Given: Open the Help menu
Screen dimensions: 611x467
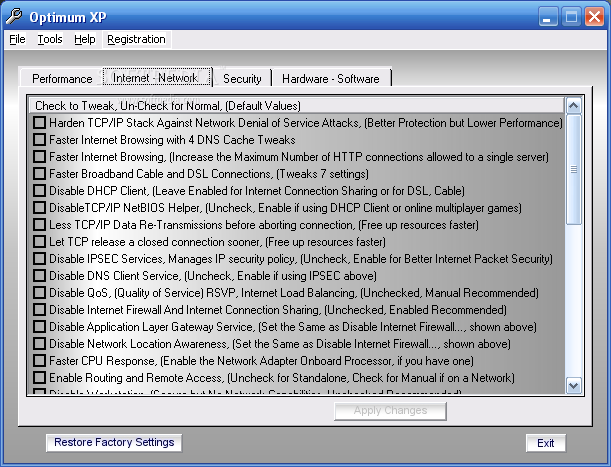Looking at the screenshot, I should [x=85, y=39].
